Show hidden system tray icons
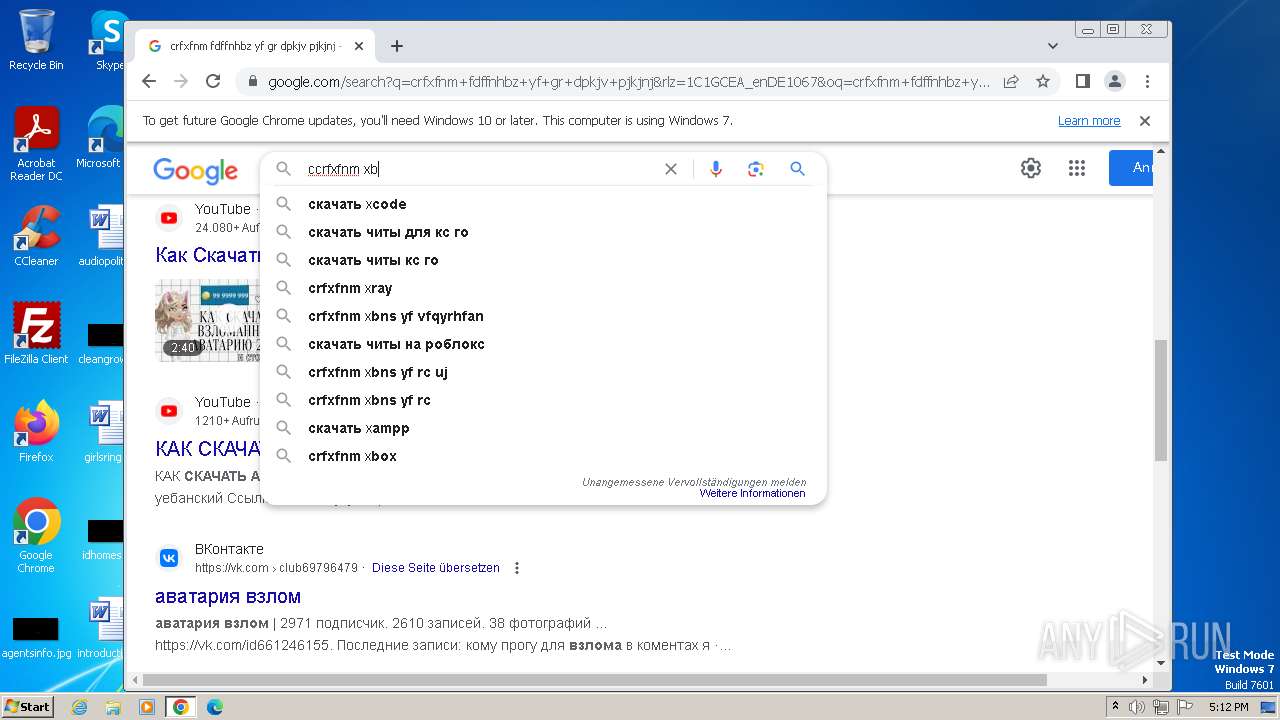 1115,707
